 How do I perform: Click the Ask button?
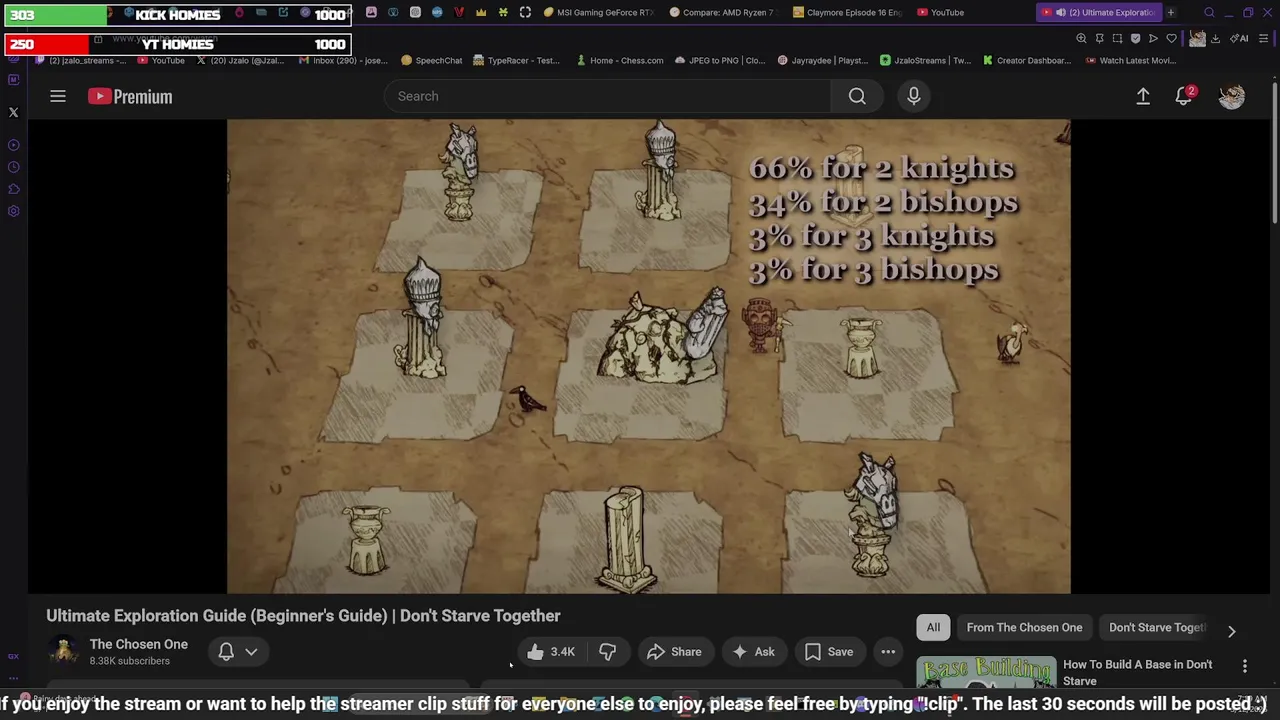pyautogui.click(x=753, y=652)
